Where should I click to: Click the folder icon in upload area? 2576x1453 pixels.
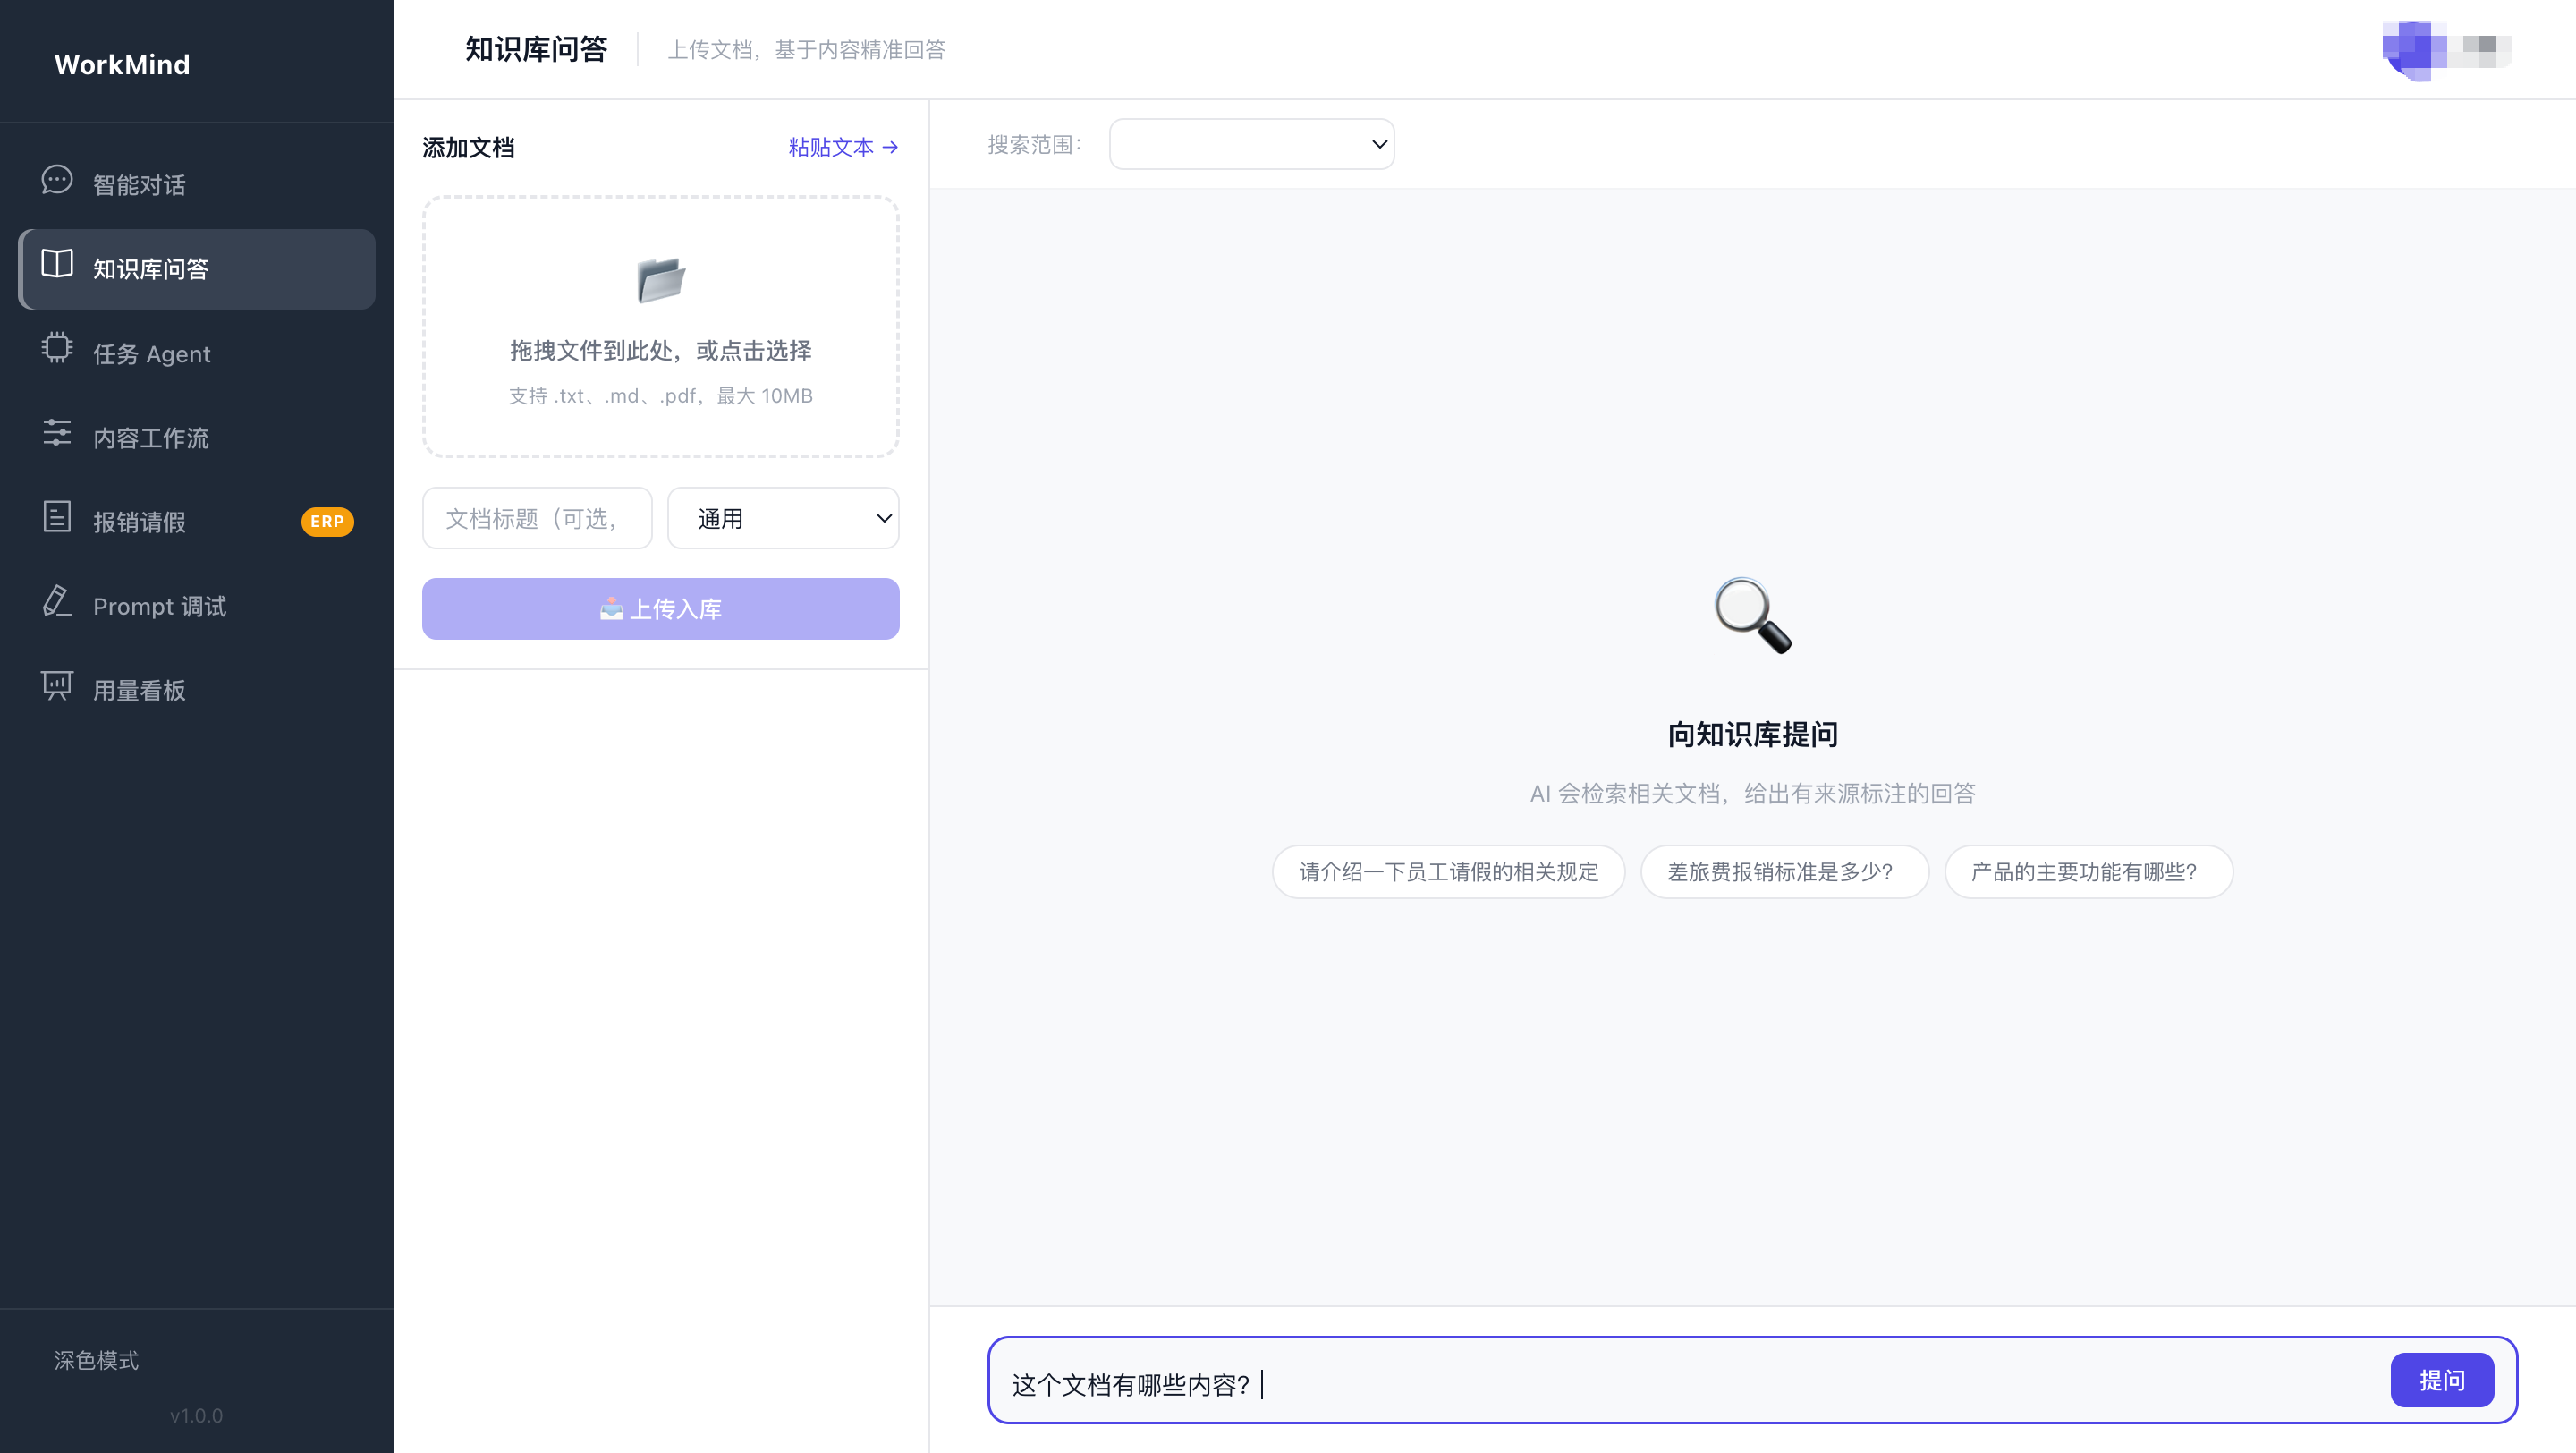click(x=661, y=279)
